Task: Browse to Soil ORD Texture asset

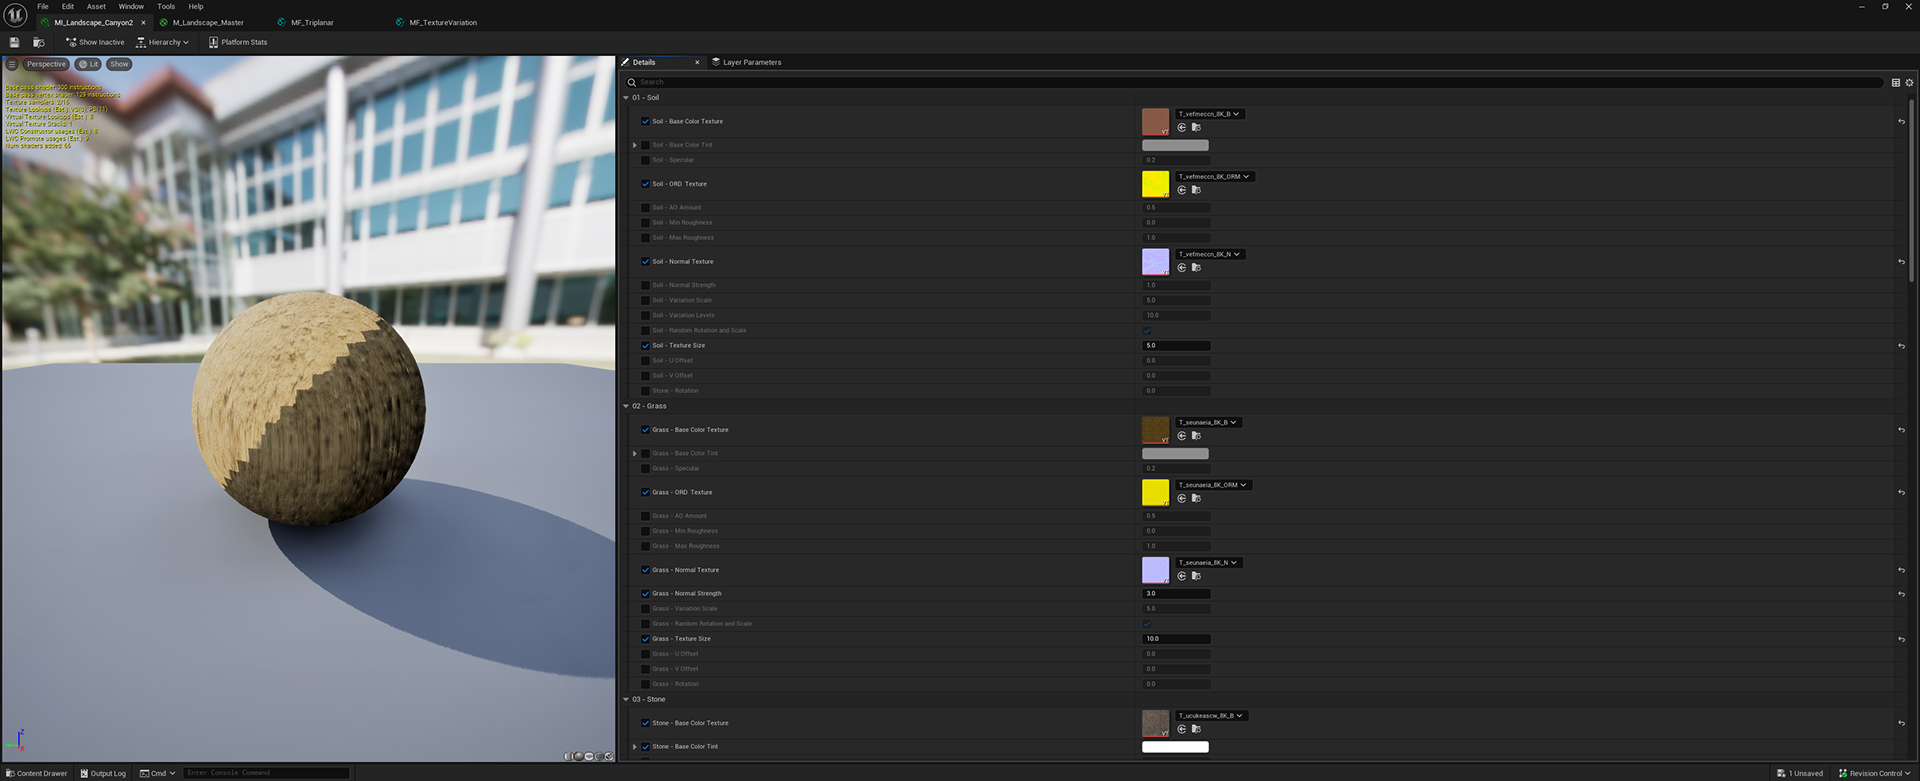Action: 1196,190
